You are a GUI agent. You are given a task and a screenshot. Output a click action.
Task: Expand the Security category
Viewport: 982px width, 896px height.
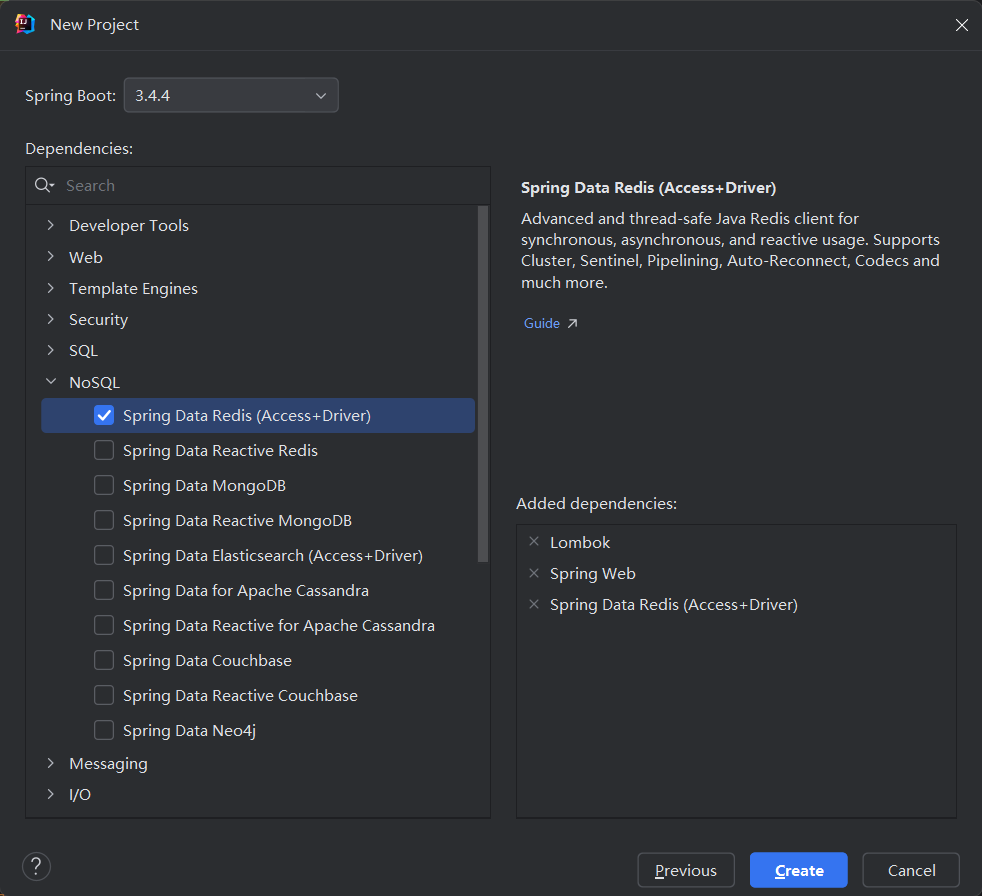tap(51, 319)
